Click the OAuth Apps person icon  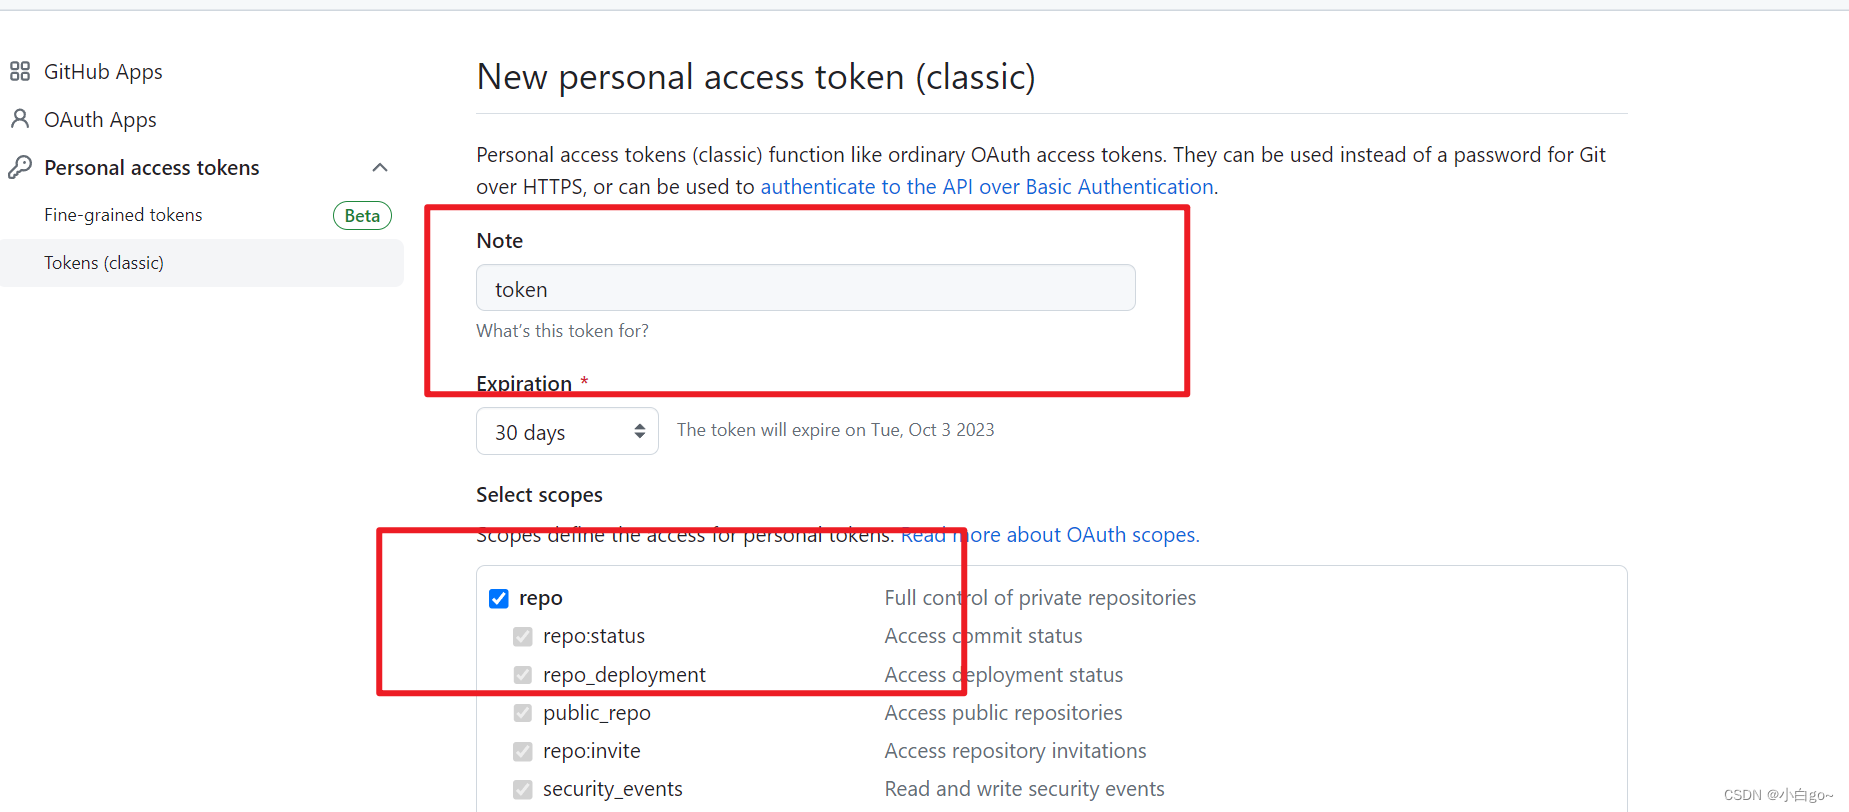tap(20, 119)
